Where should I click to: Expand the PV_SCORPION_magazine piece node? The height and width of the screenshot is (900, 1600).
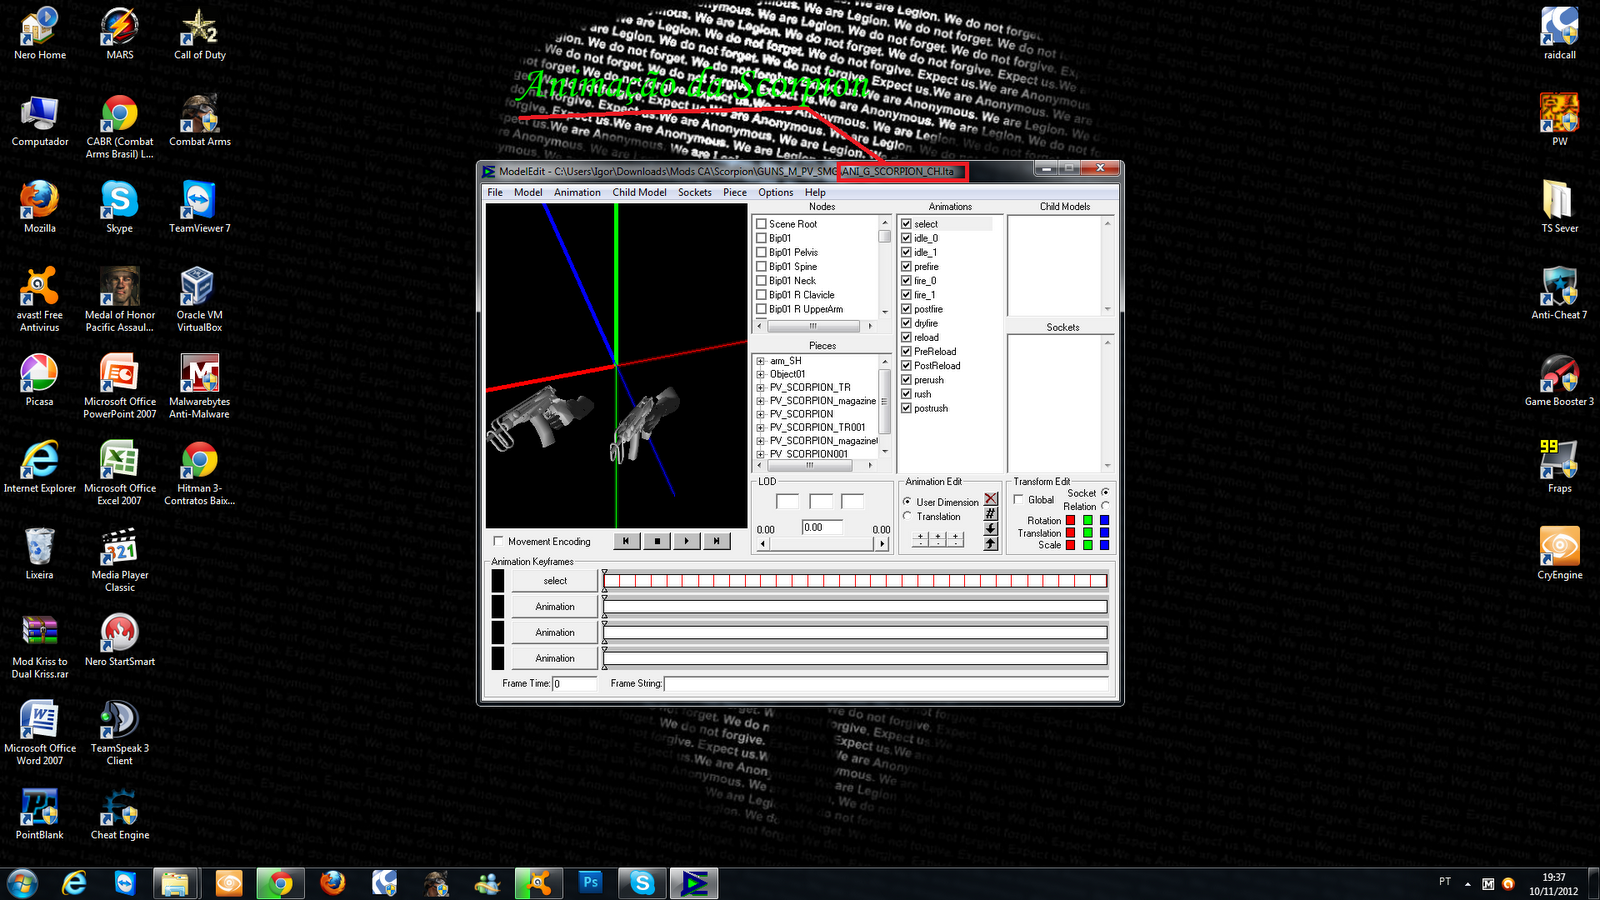[x=761, y=401]
